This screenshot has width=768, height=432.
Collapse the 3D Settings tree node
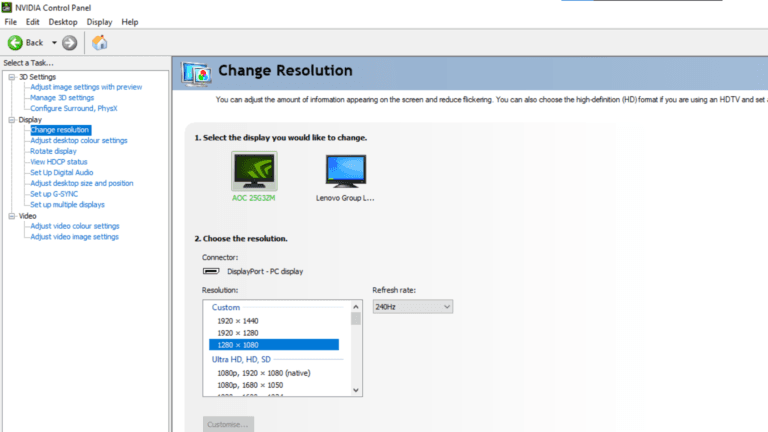coord(12,77)
